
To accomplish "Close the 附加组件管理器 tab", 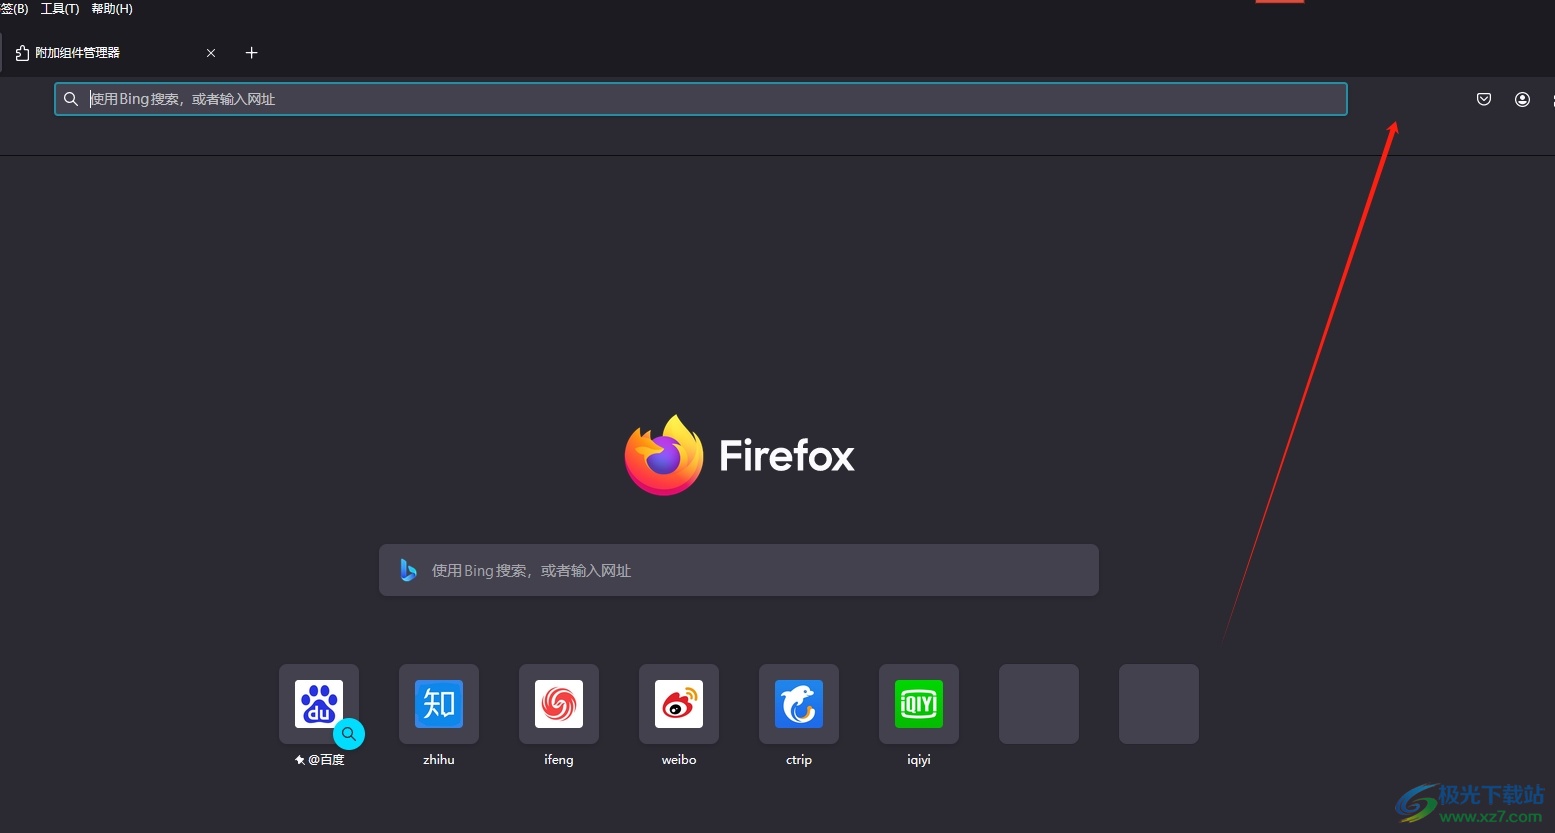I will coord(211,53).
